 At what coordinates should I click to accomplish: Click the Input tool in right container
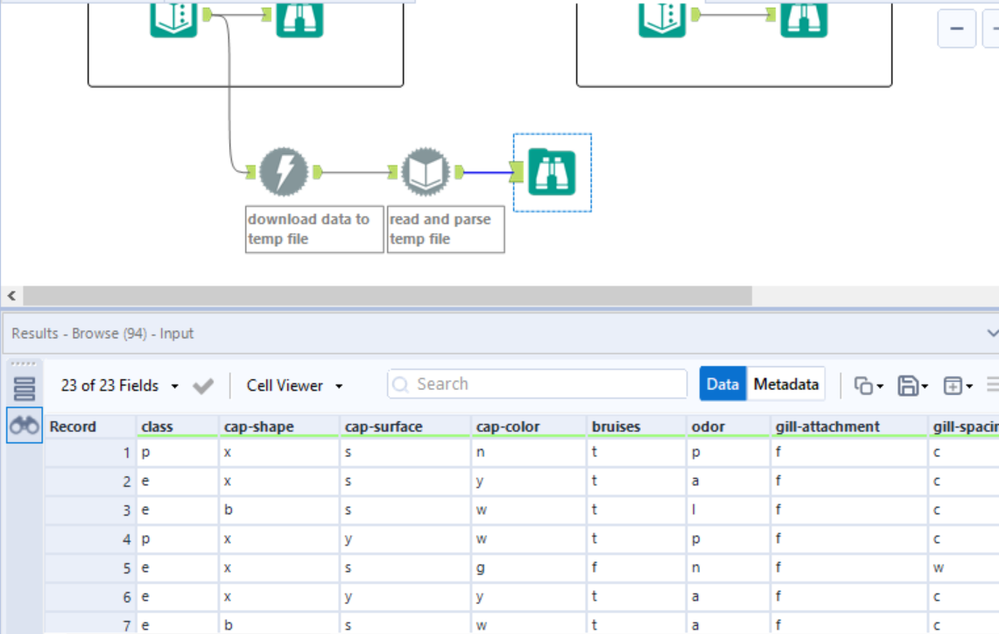click(x=662, y=17)
